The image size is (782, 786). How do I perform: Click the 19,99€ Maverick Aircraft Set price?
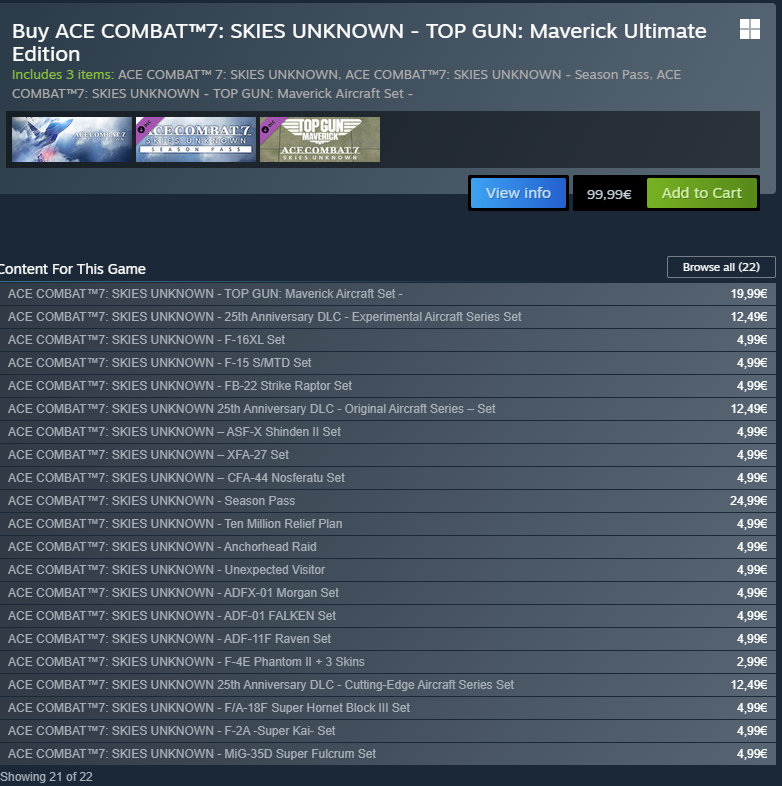[x=748, y=294]
